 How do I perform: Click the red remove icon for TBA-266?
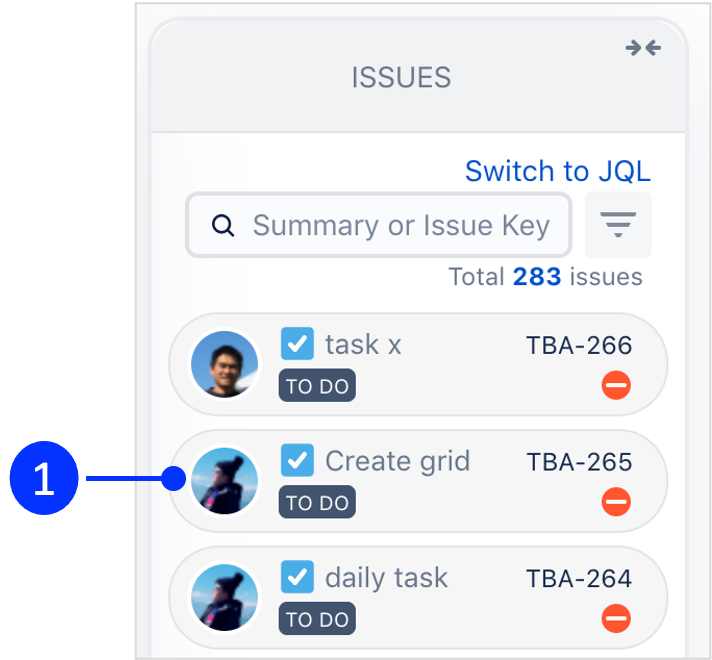(x=616, y=385)
